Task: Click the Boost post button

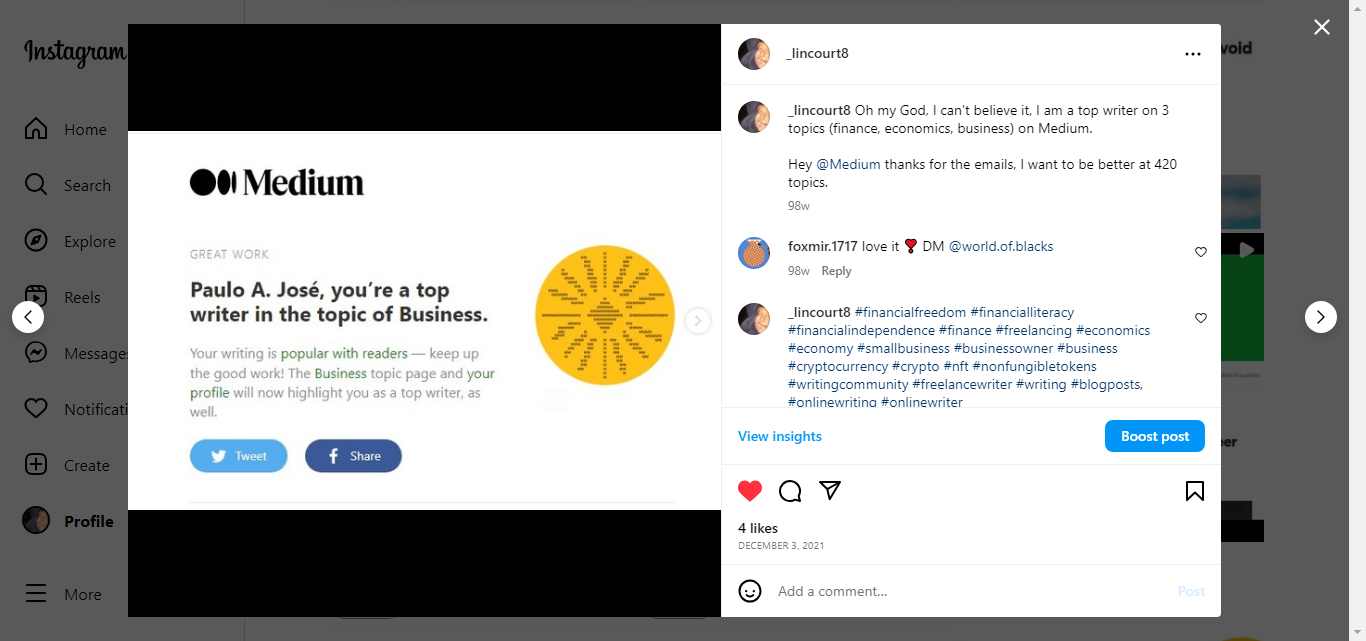Action: 1154,435
